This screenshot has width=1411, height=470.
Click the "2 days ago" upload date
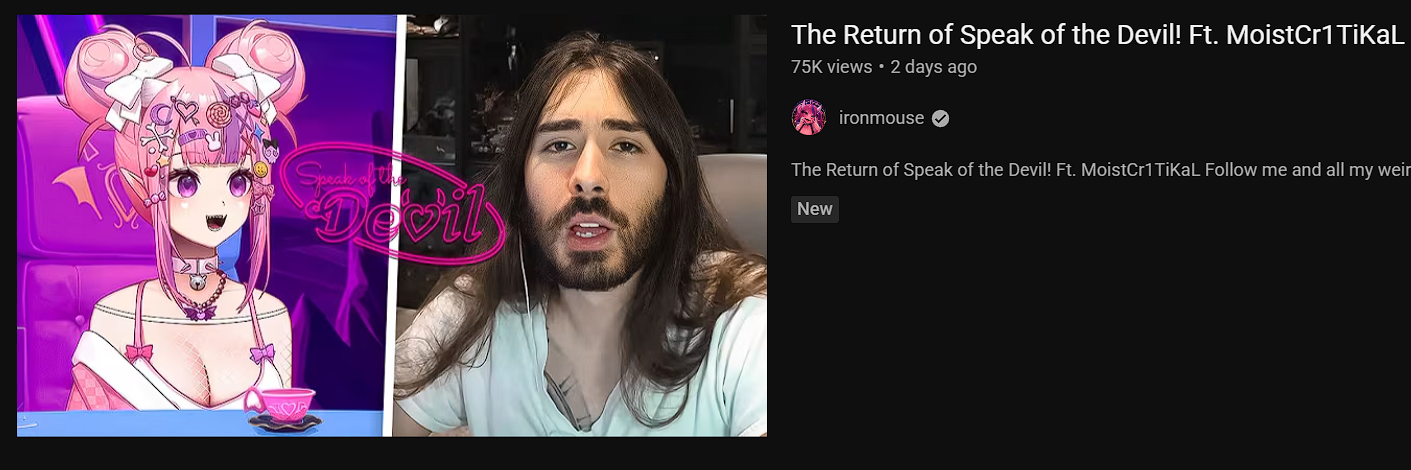click(933, 67)
